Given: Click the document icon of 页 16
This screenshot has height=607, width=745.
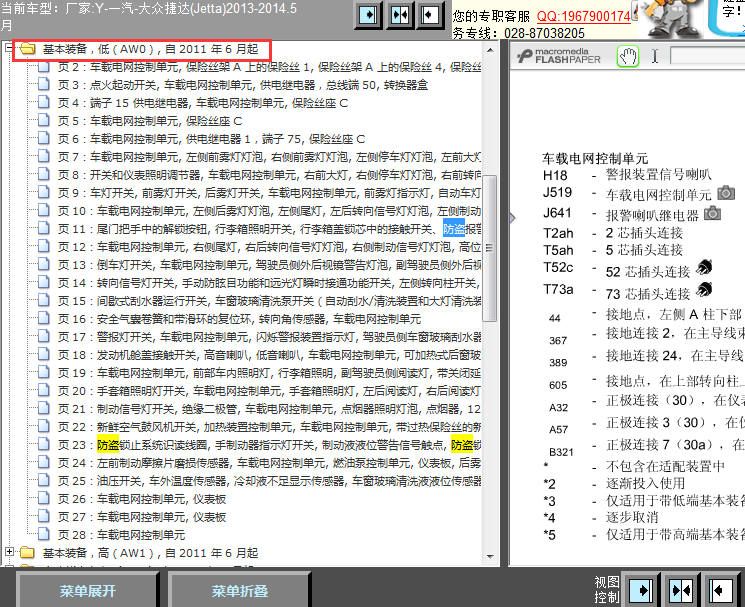Looking at the screenshot, I should point(44,318).
